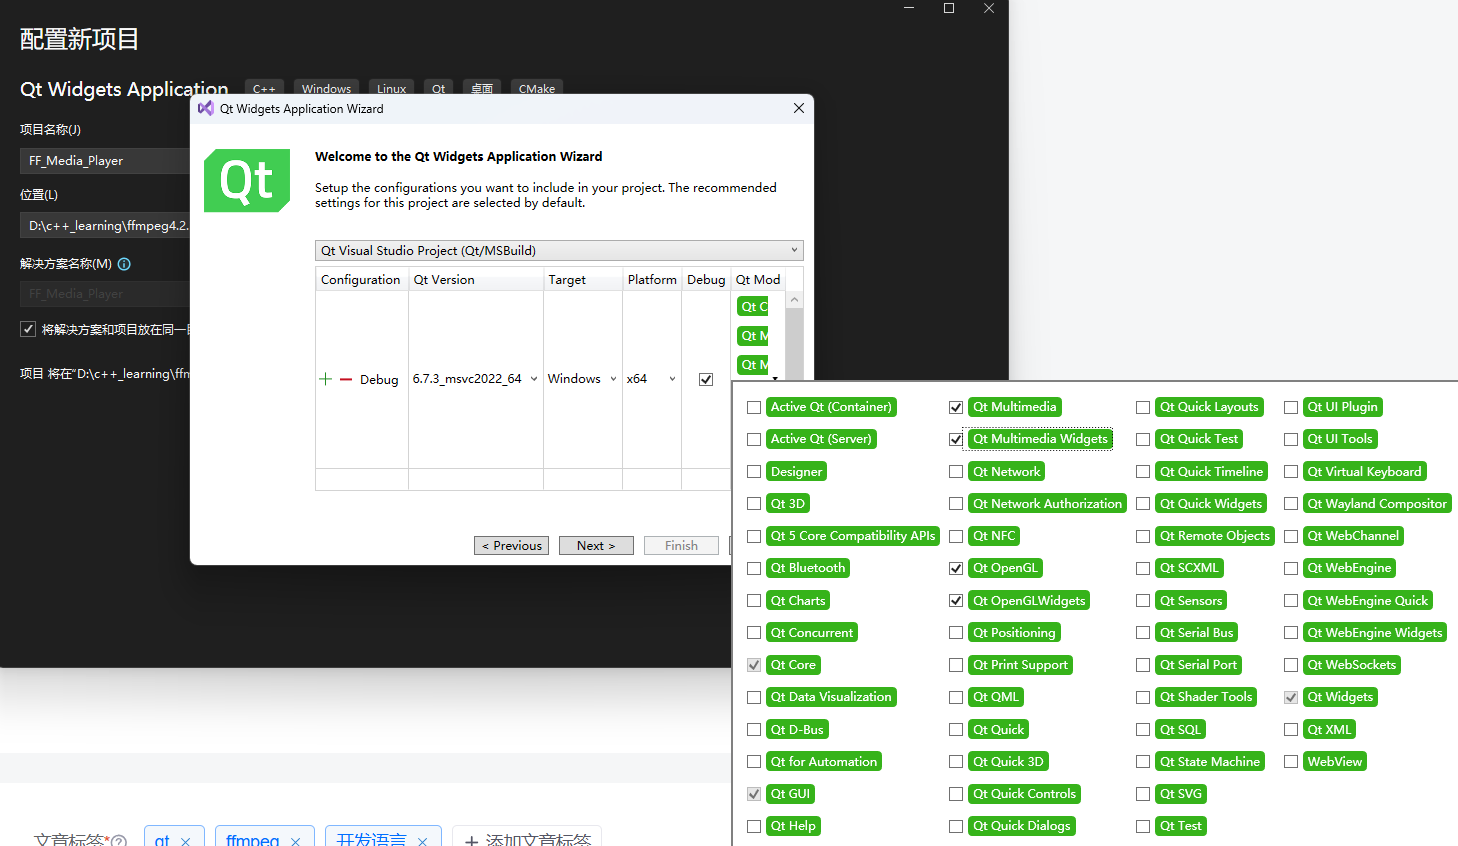Remove the 开发语言 article tag
This screenshot has width=1458, height=846.
pos(422,841)
